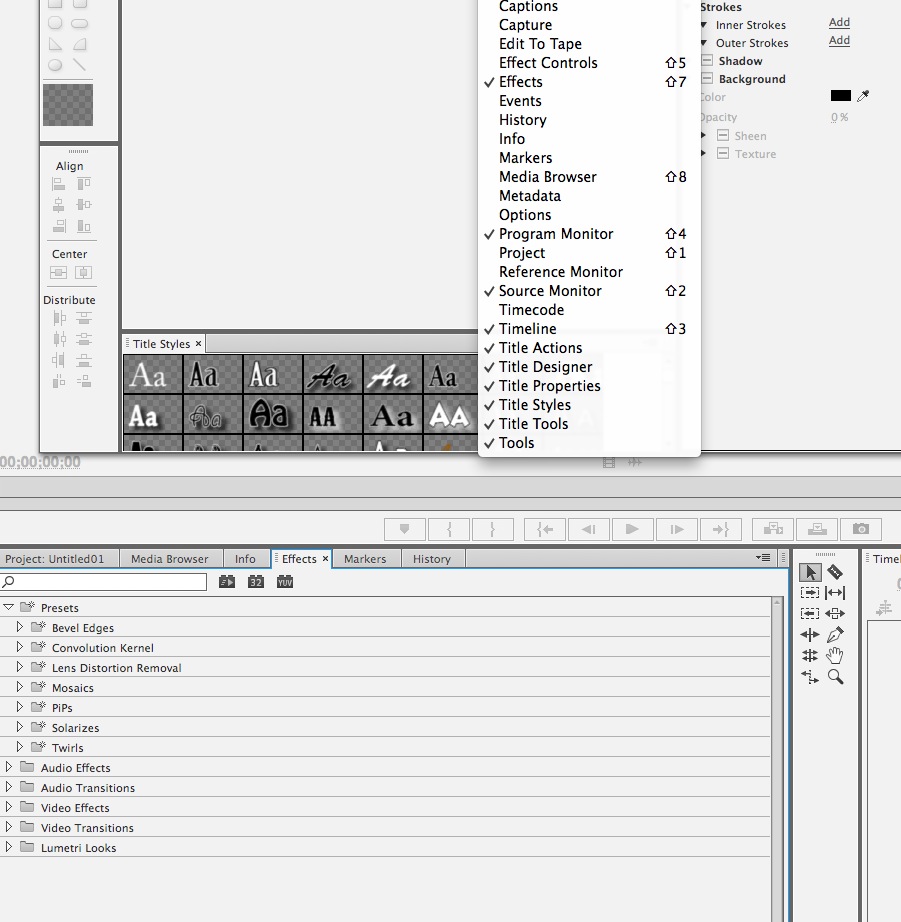Enable the Texture checkbox
Viewport: 901px width, 922px height.
(x=723, y=153)
